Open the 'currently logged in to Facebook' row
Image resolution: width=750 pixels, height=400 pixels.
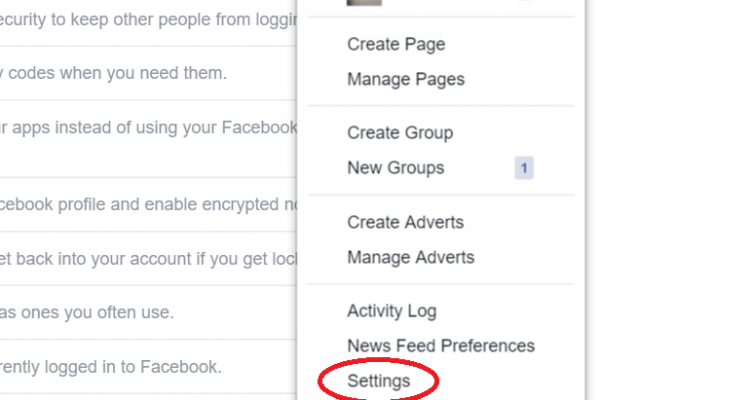coord(148,367)
